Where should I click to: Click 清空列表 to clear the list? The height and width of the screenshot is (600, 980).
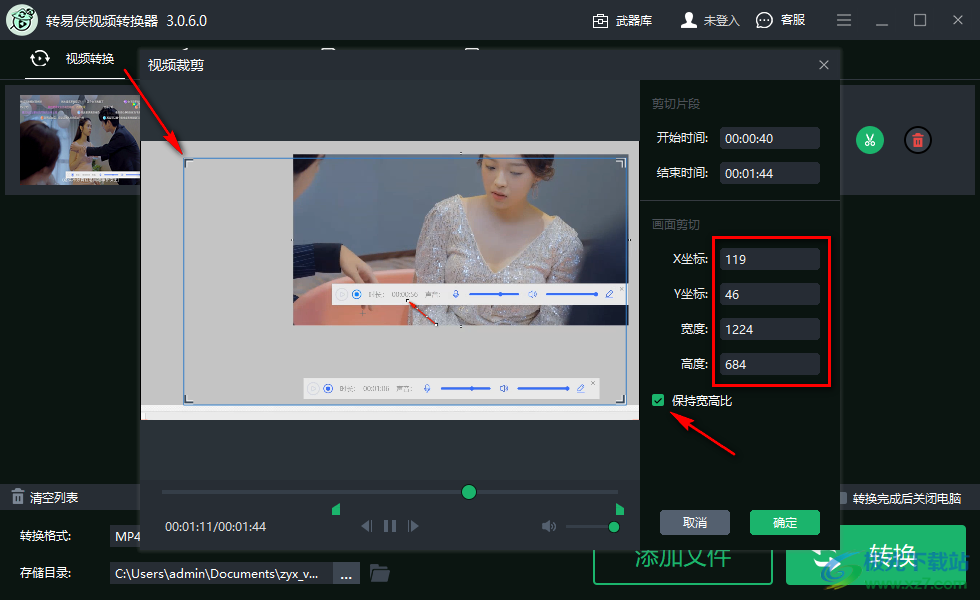pyautogui.click(x=45, y=498)
